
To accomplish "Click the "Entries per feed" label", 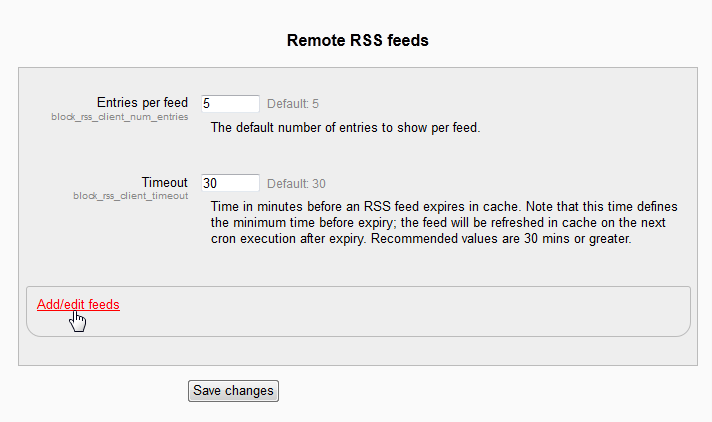I will 142,102.
